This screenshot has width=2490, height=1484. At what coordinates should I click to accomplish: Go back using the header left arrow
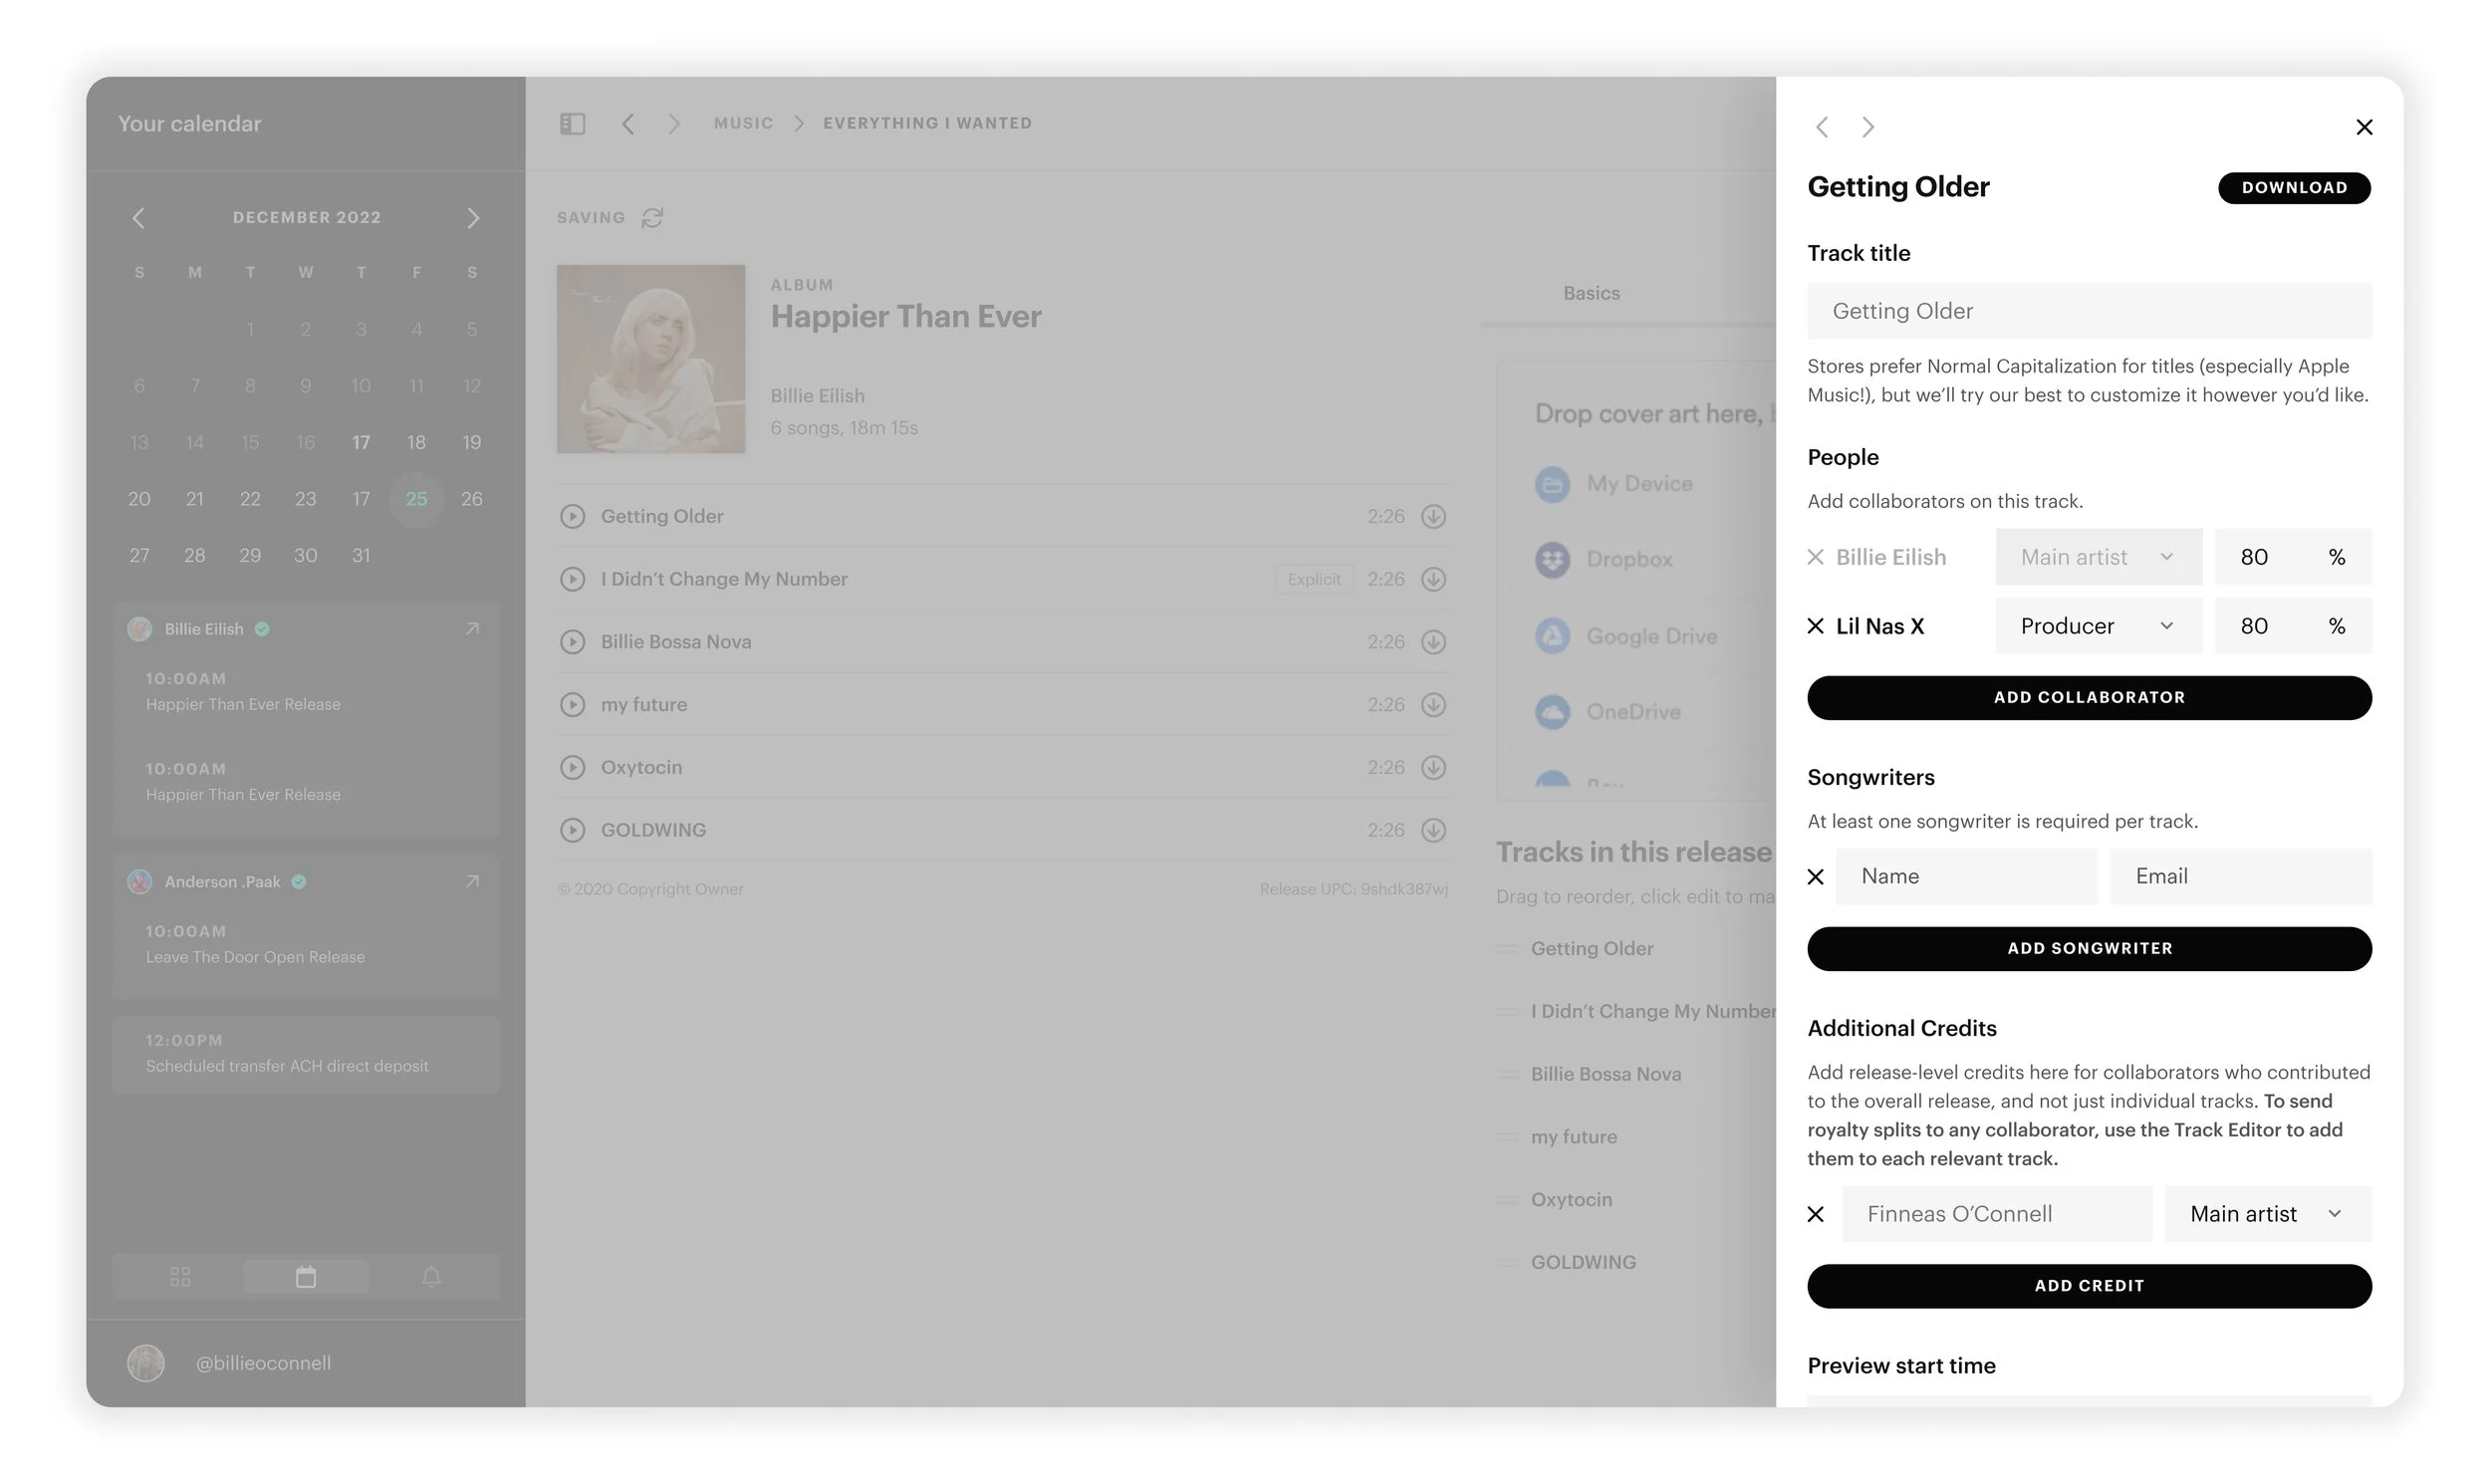628,123
